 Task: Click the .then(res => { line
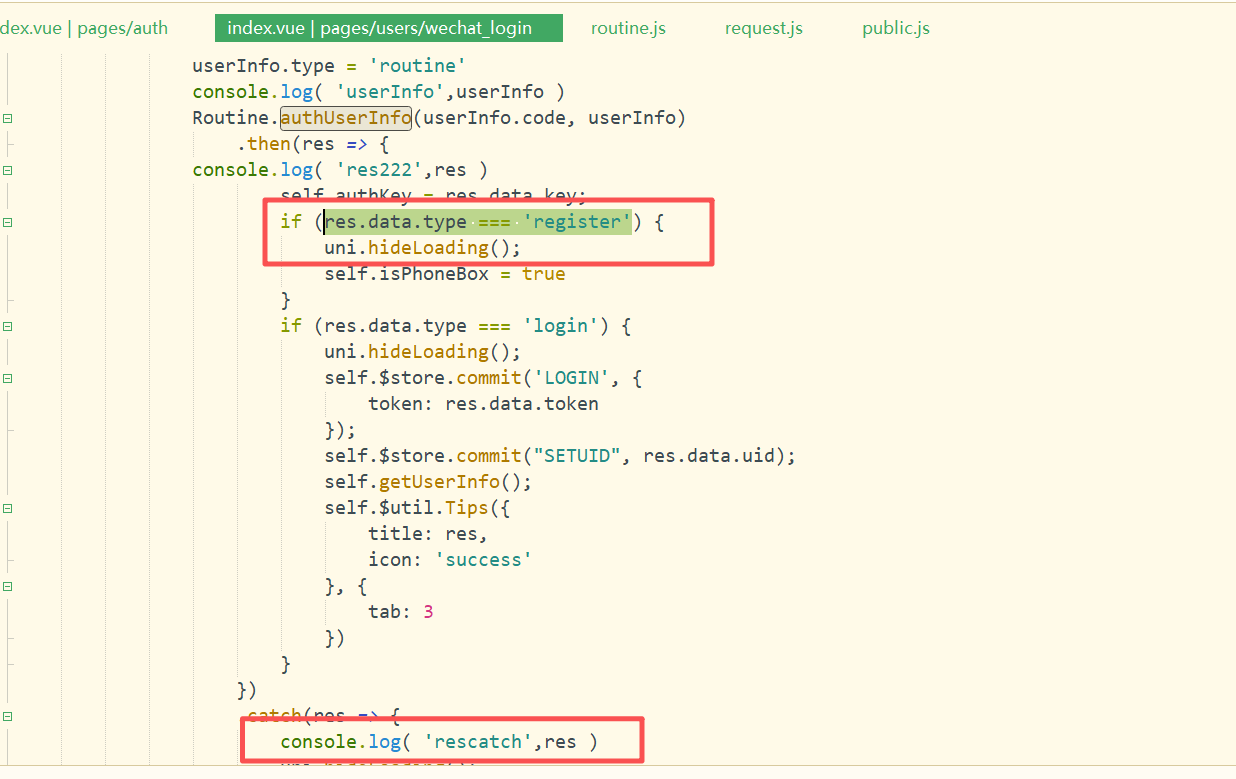tap(313, 144)
